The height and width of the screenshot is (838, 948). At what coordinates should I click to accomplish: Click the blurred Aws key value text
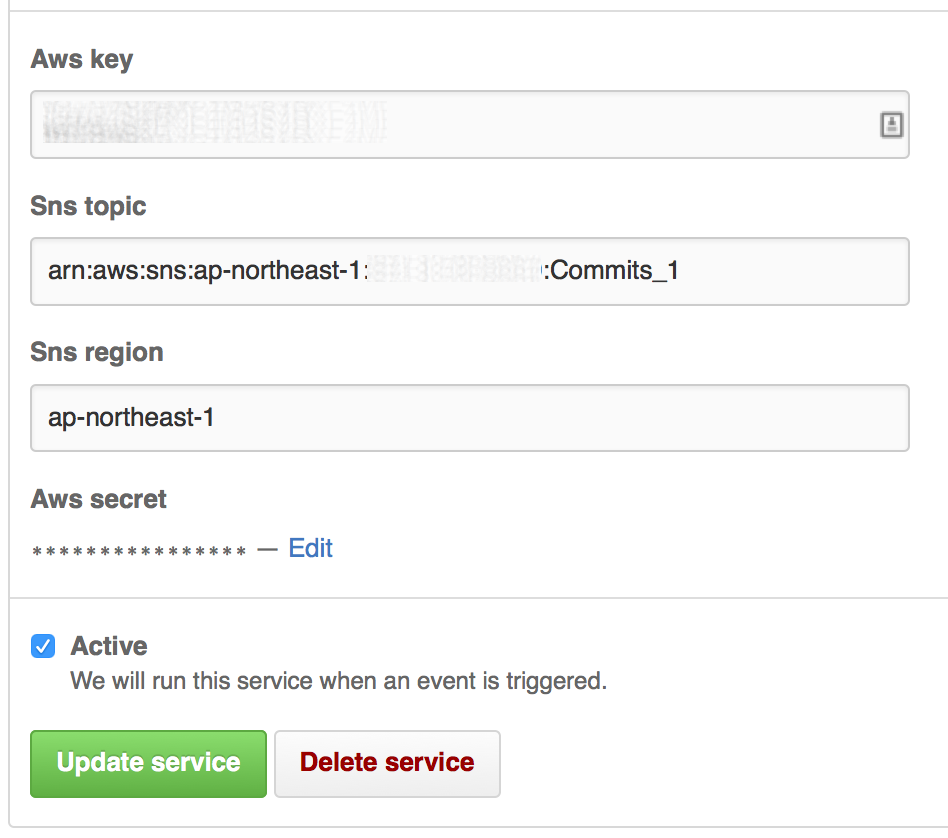pyautogui.click(x=215, y=122)
